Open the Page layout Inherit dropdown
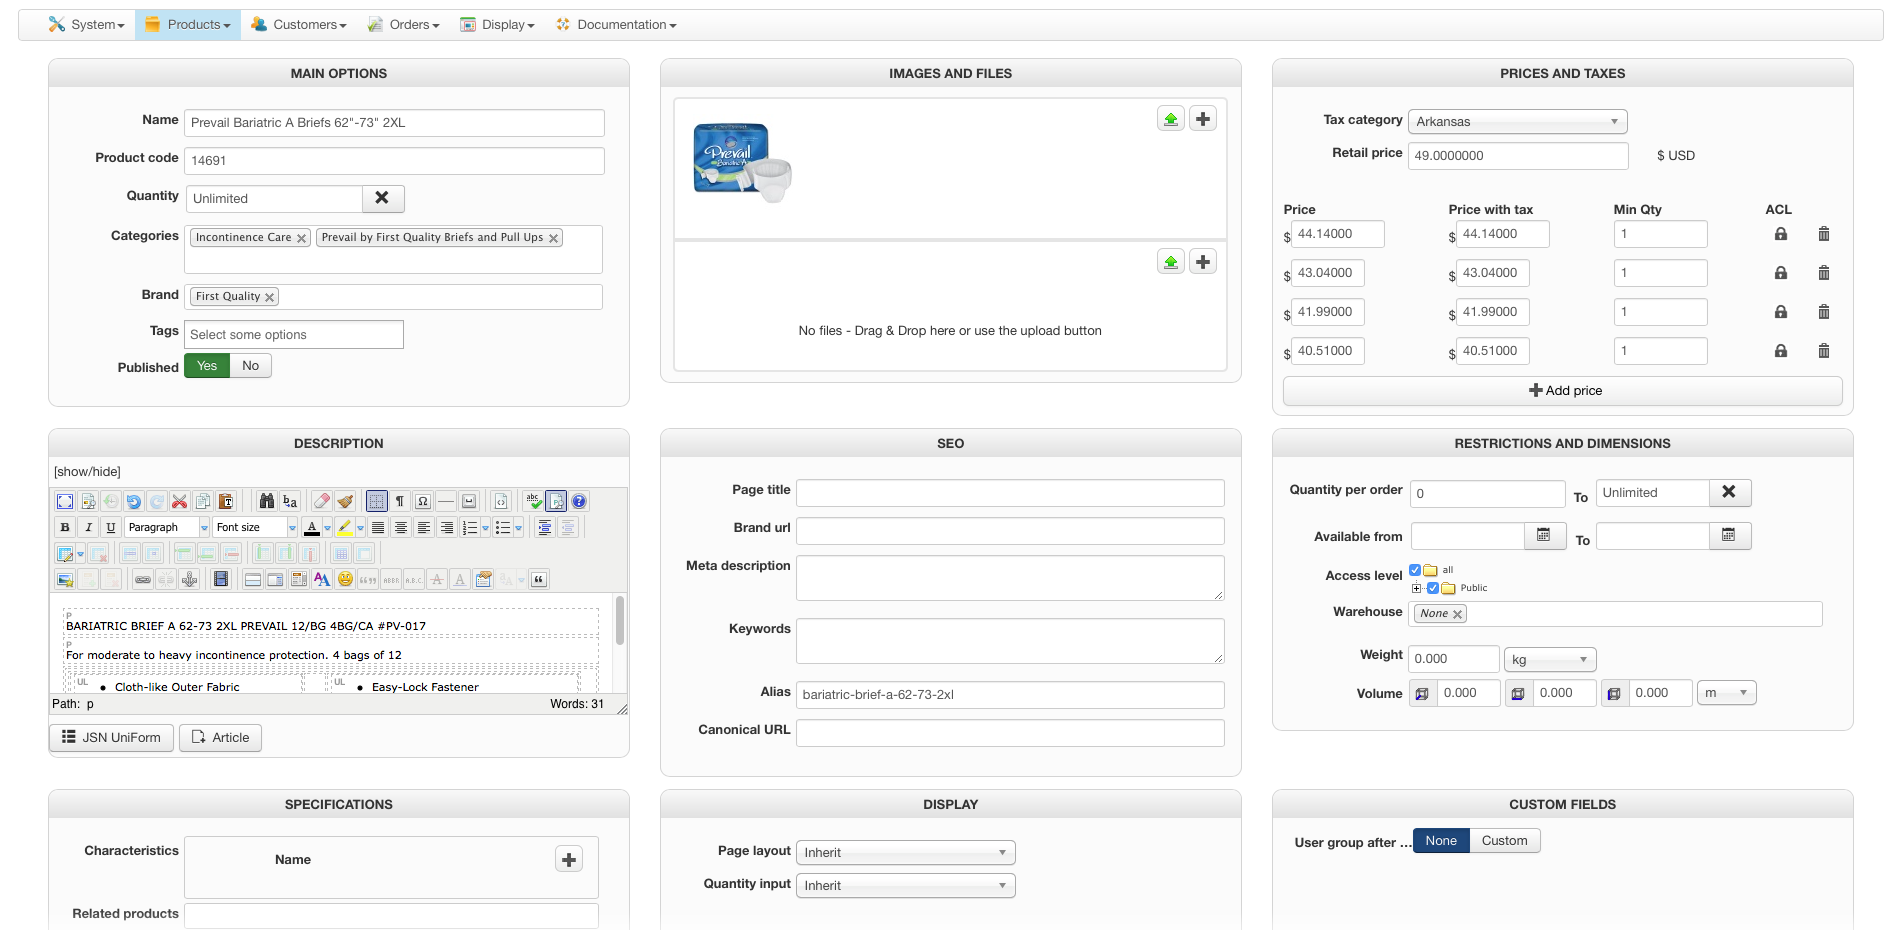The height and width of the screenshot is (930, 1894). click(x=904, y=853)
